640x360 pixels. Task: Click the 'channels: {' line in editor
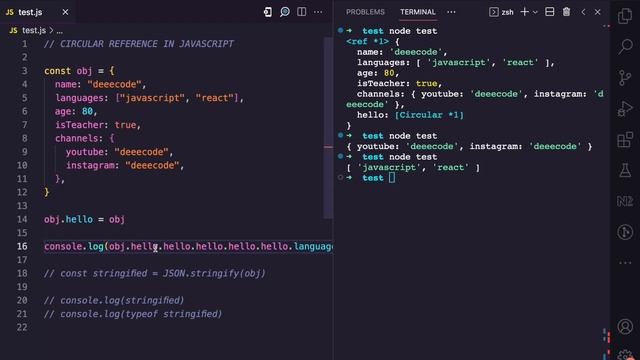pyautogui.click(x=84, y=138)
